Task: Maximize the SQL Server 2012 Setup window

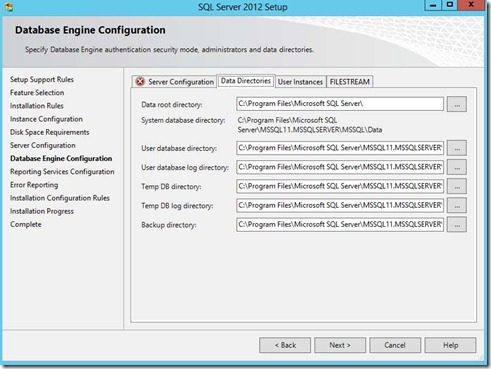Action: coord(450,5)
